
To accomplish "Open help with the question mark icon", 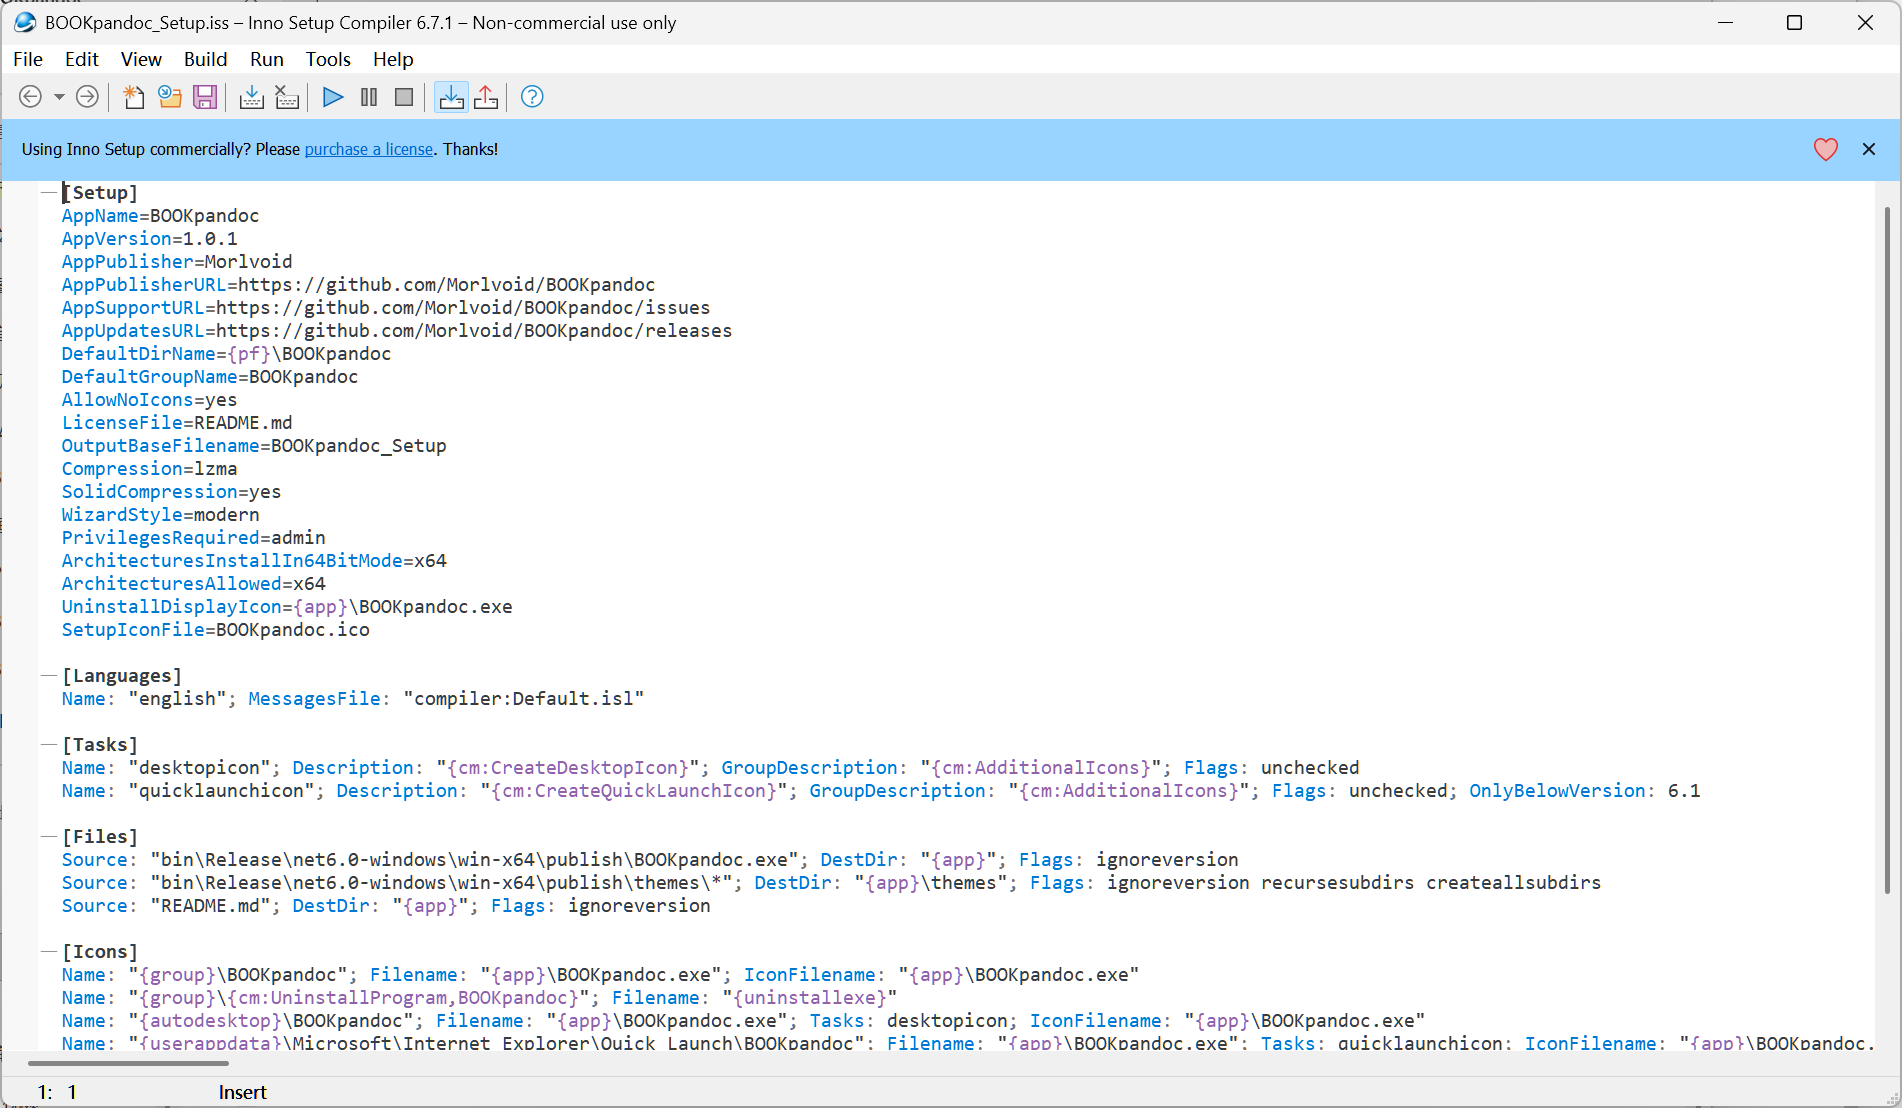I will tap(532, 97).
